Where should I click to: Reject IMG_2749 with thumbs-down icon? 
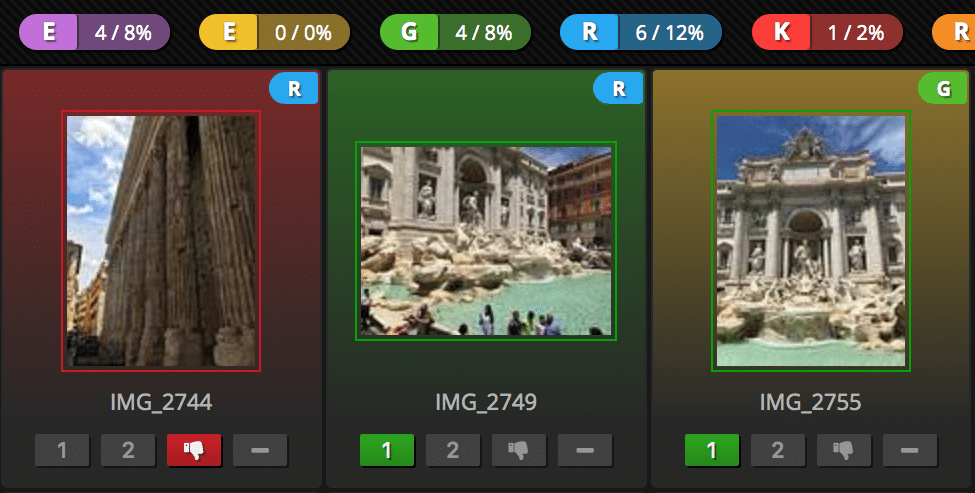point(519,449)
